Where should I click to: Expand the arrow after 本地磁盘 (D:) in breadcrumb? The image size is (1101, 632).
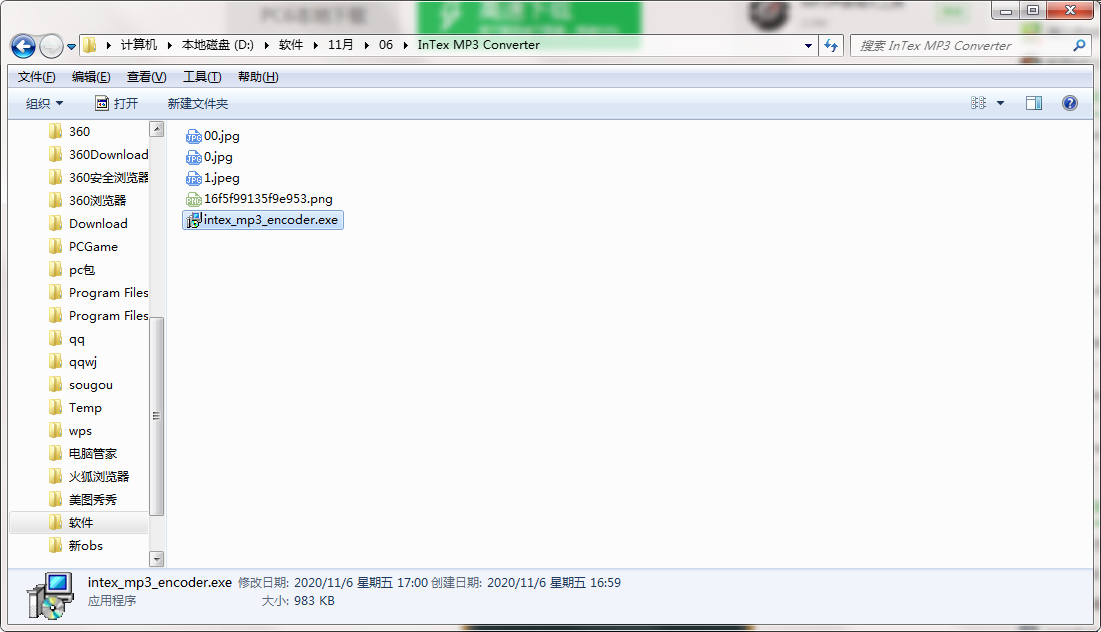(x=267, y=45)
